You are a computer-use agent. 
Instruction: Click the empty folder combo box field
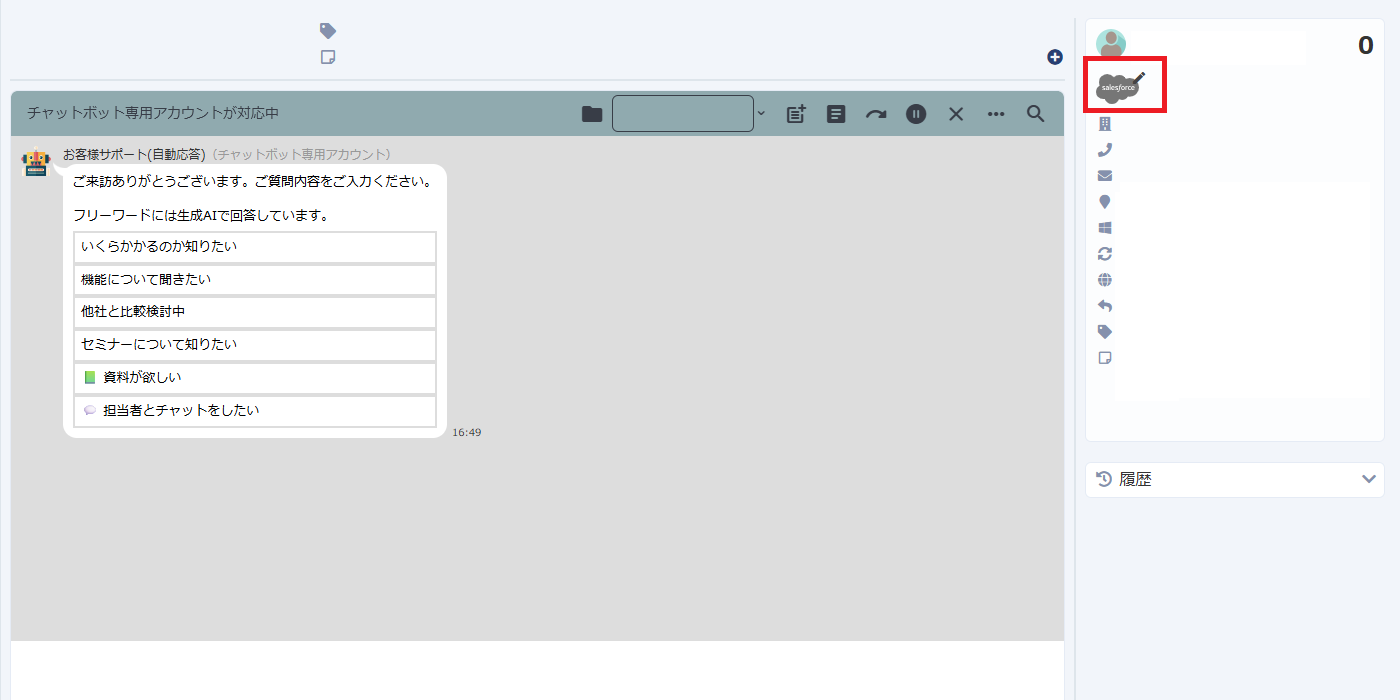pyautogui.click(x=682, y=114)
